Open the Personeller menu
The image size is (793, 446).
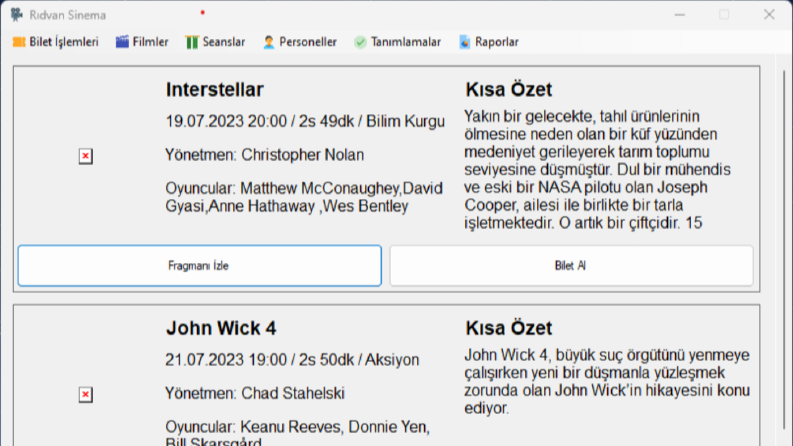300,42
